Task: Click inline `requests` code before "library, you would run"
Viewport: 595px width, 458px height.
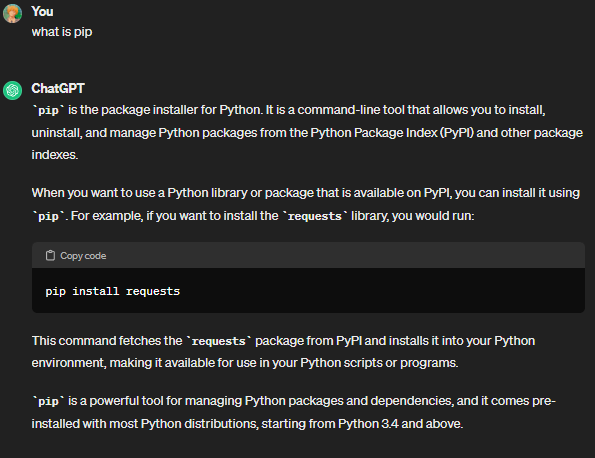Action: (315, 216)
